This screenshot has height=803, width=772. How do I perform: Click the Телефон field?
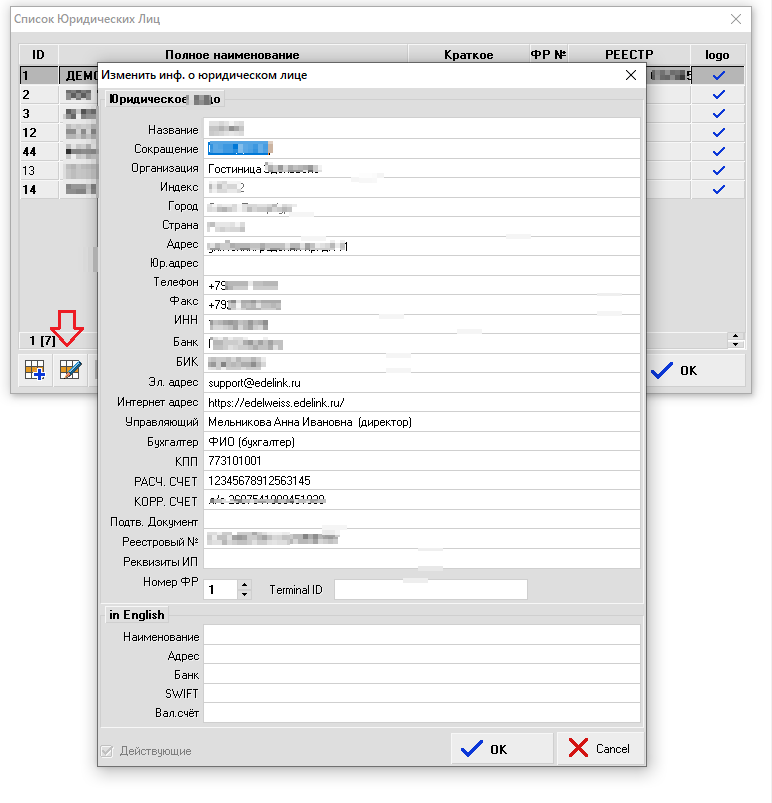point(422,285)
